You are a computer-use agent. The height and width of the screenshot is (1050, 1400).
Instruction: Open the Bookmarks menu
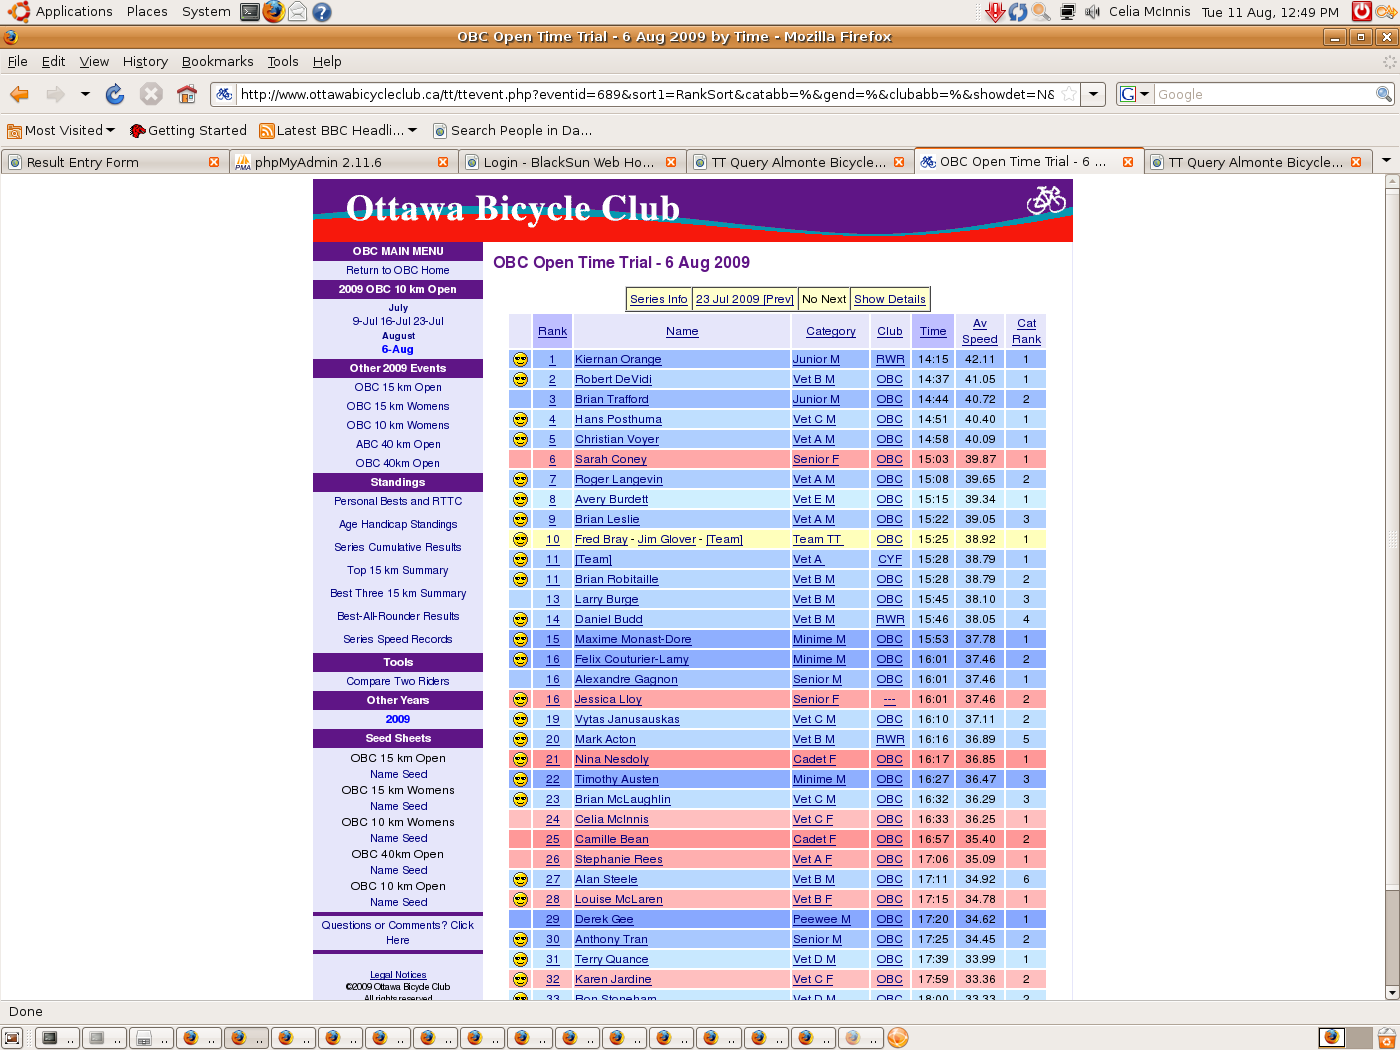217,61
